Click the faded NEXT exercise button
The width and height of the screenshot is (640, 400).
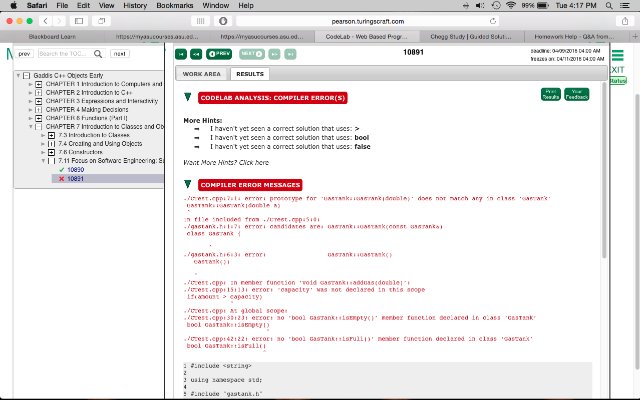click(x=252, y=54)
